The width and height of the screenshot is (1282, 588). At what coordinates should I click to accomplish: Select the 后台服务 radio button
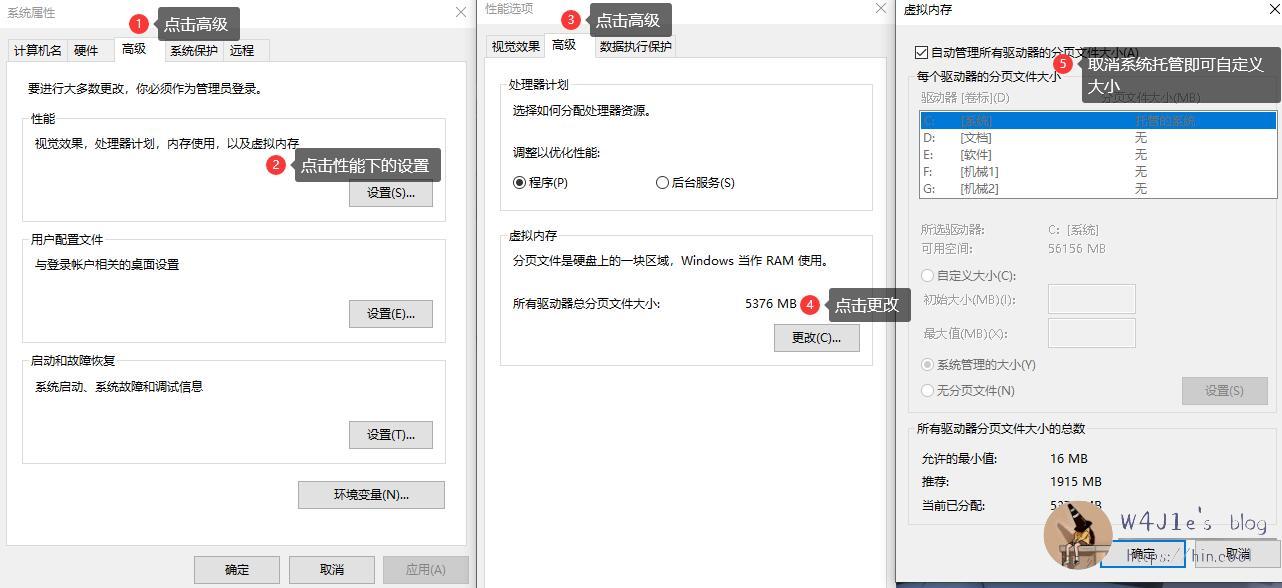(x=662, y=182)
